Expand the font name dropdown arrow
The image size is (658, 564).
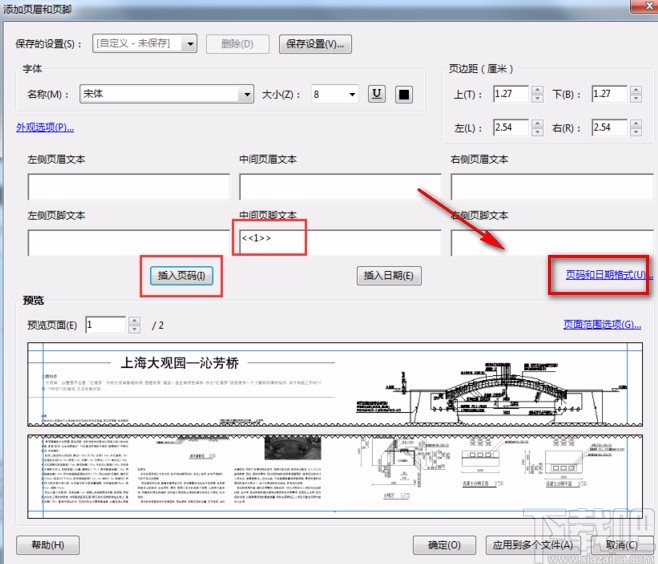(247, 94)
